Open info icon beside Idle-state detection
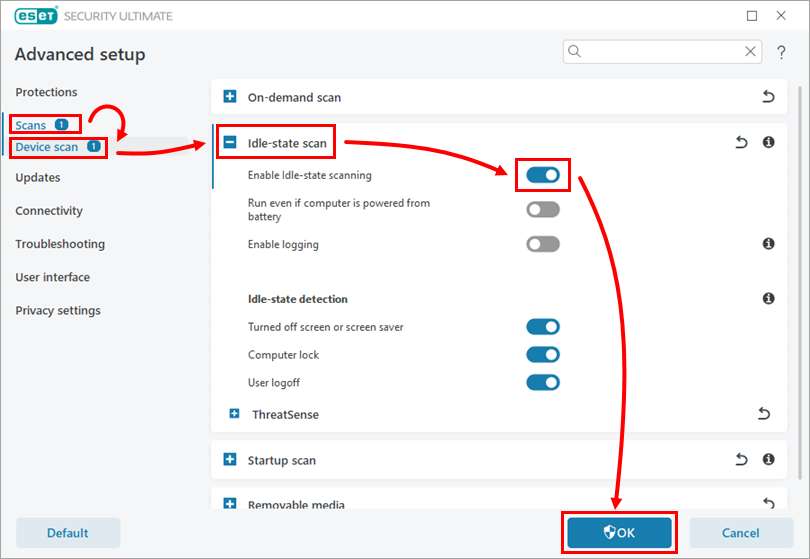 pyautogui.click(x=768, y=298)
